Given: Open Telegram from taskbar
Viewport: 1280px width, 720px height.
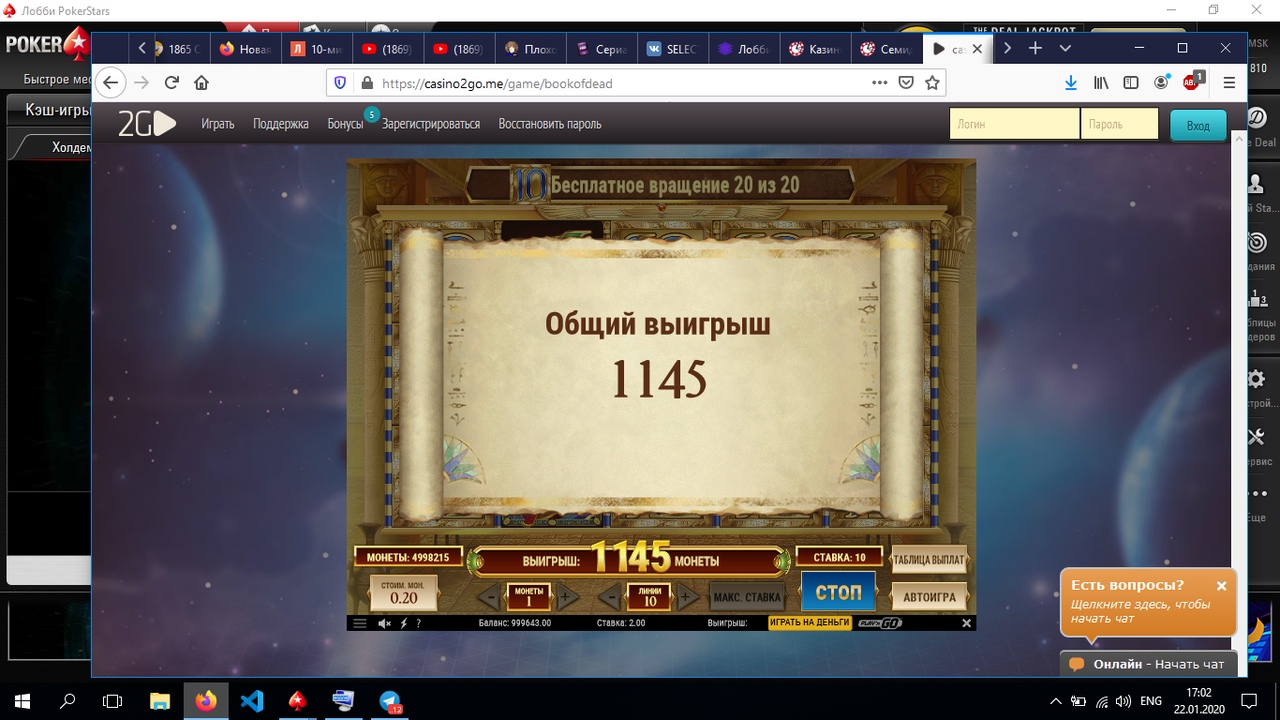Looking at the screenshot, I should point(390,701).
